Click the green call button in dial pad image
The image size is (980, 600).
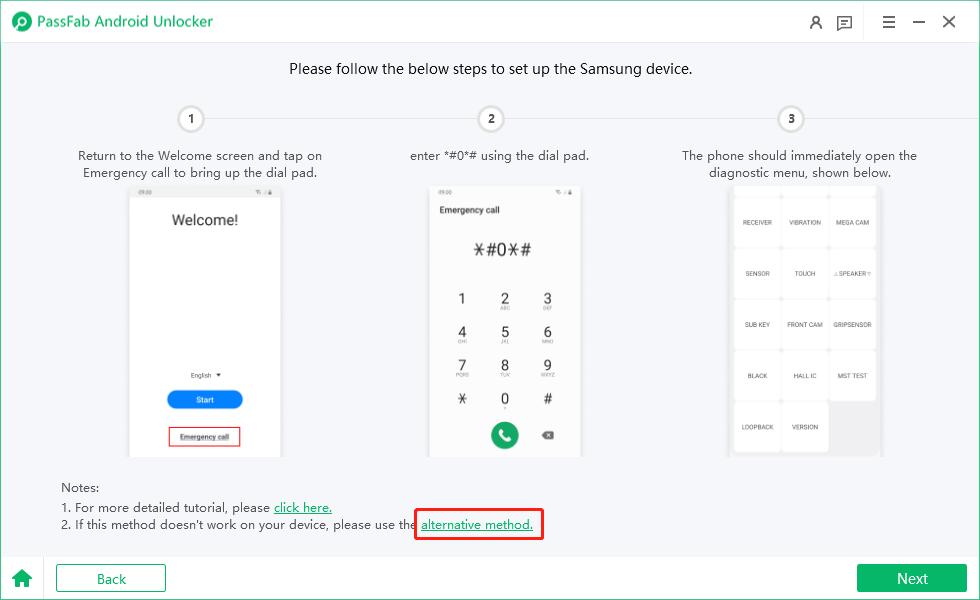[504, 435]
